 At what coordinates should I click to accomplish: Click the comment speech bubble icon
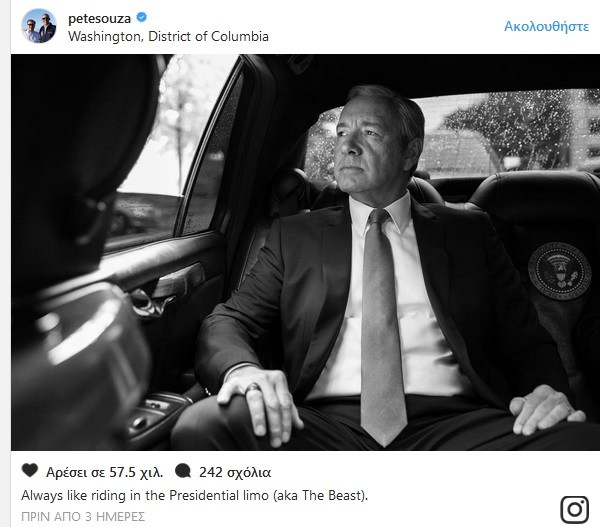[x=183, y=471]
